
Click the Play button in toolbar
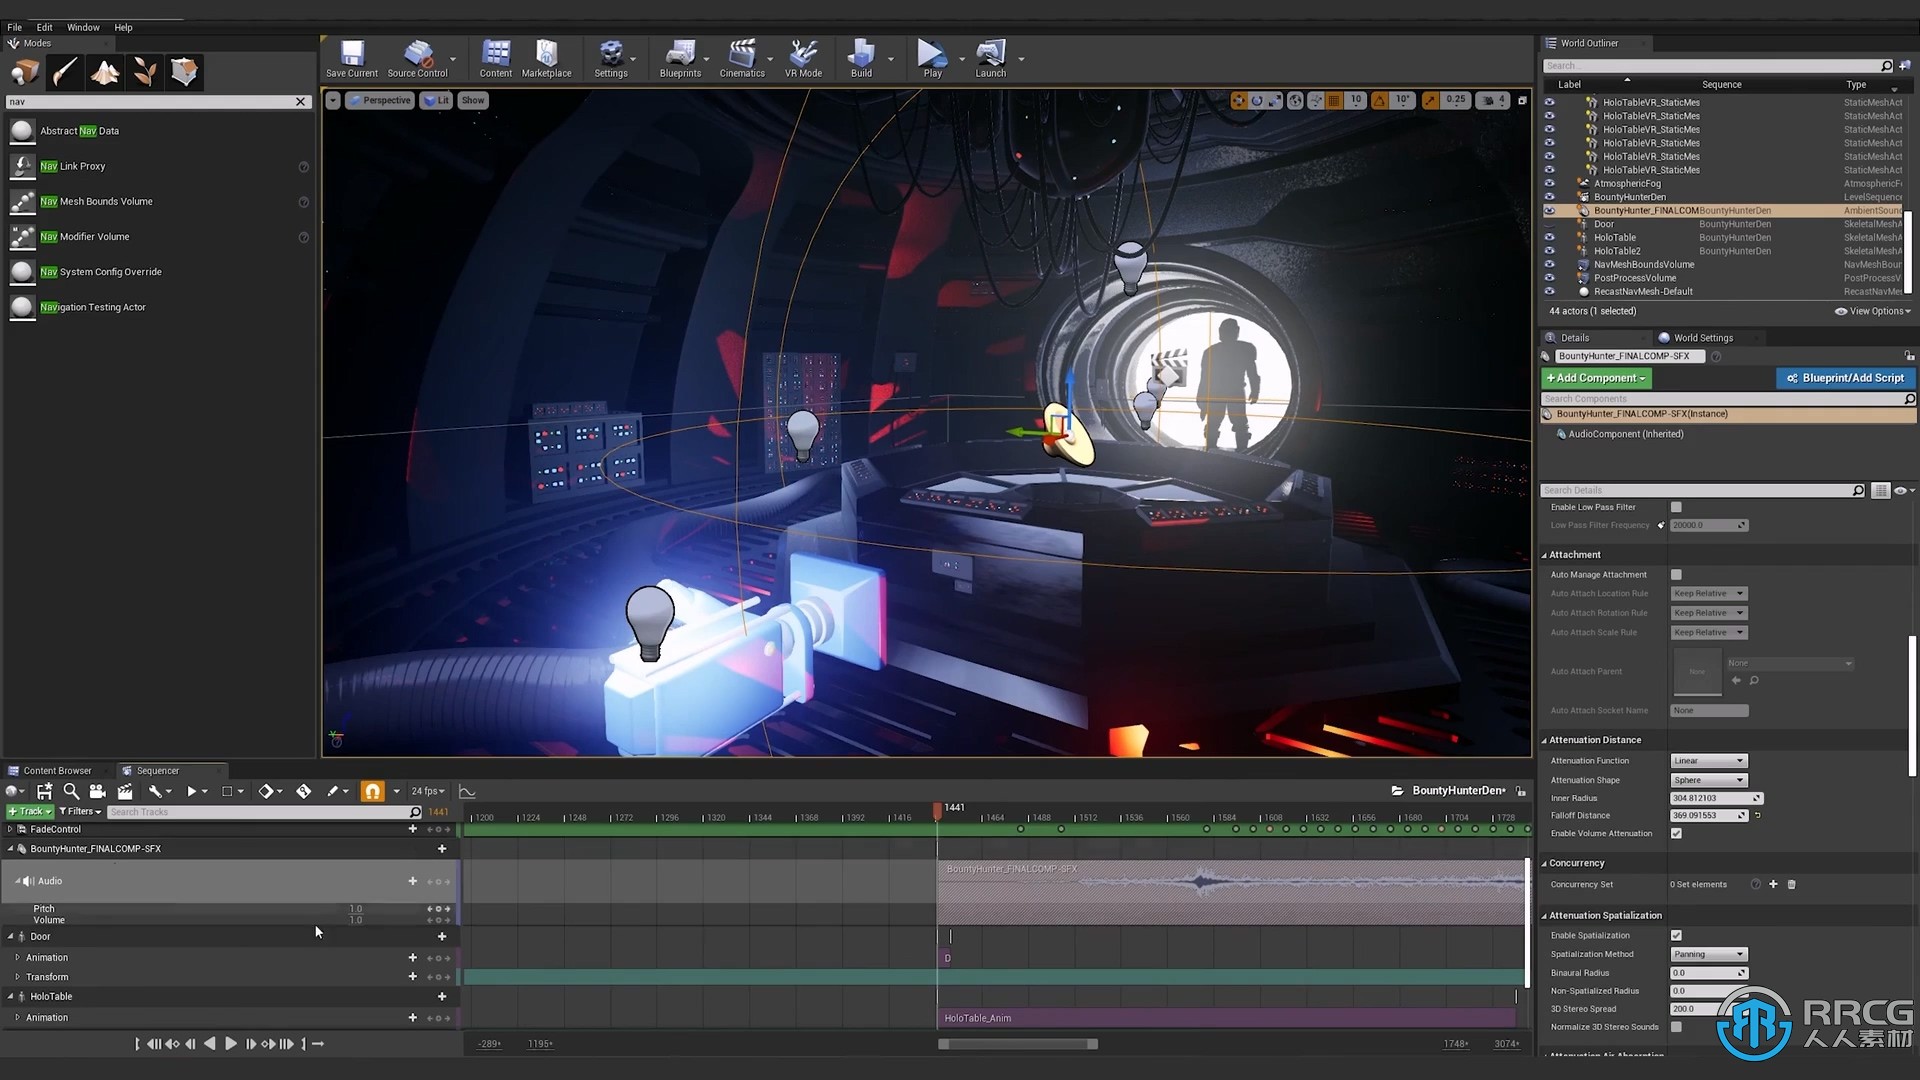tap(931, 57)
